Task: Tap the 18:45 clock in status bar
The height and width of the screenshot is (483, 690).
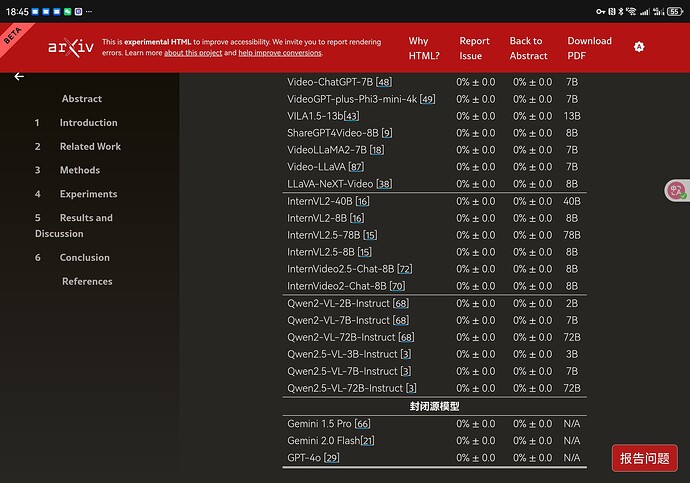Action: click(x=17, y=12)
